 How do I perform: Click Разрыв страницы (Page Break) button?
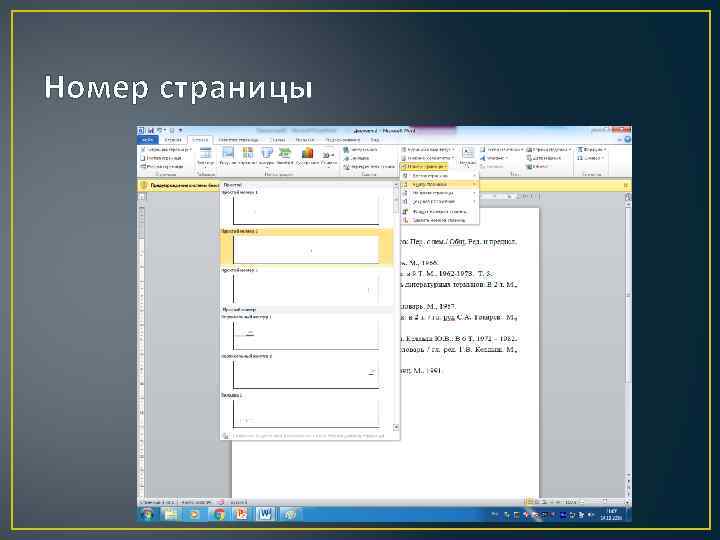click(162, 167)
